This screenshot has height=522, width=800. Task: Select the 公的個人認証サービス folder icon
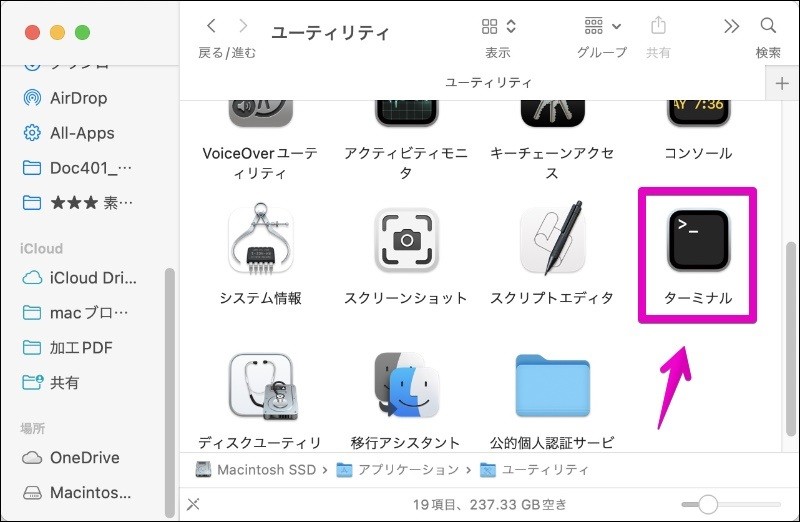(553, 386)
